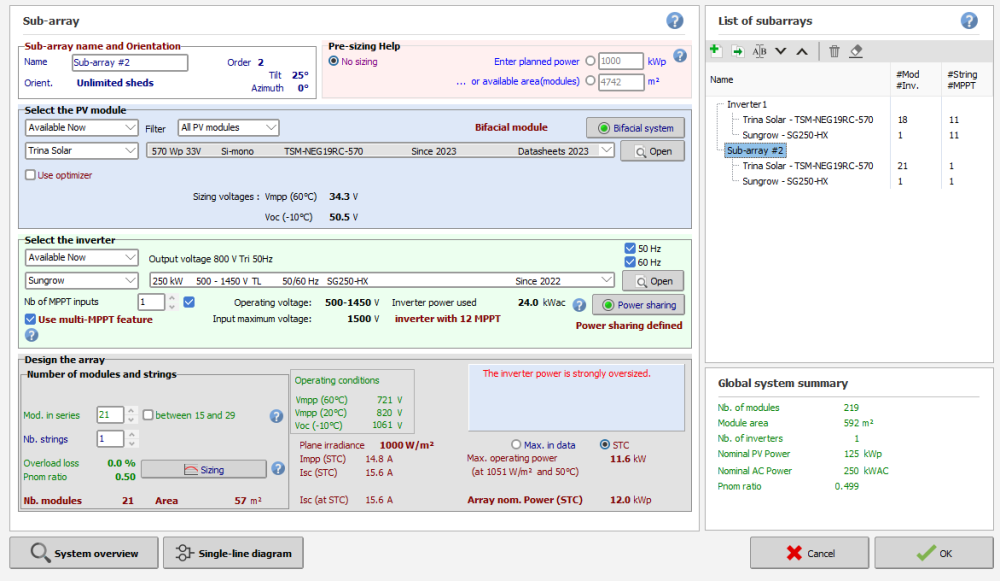Delete subarray using trash icon

point(834,51)
